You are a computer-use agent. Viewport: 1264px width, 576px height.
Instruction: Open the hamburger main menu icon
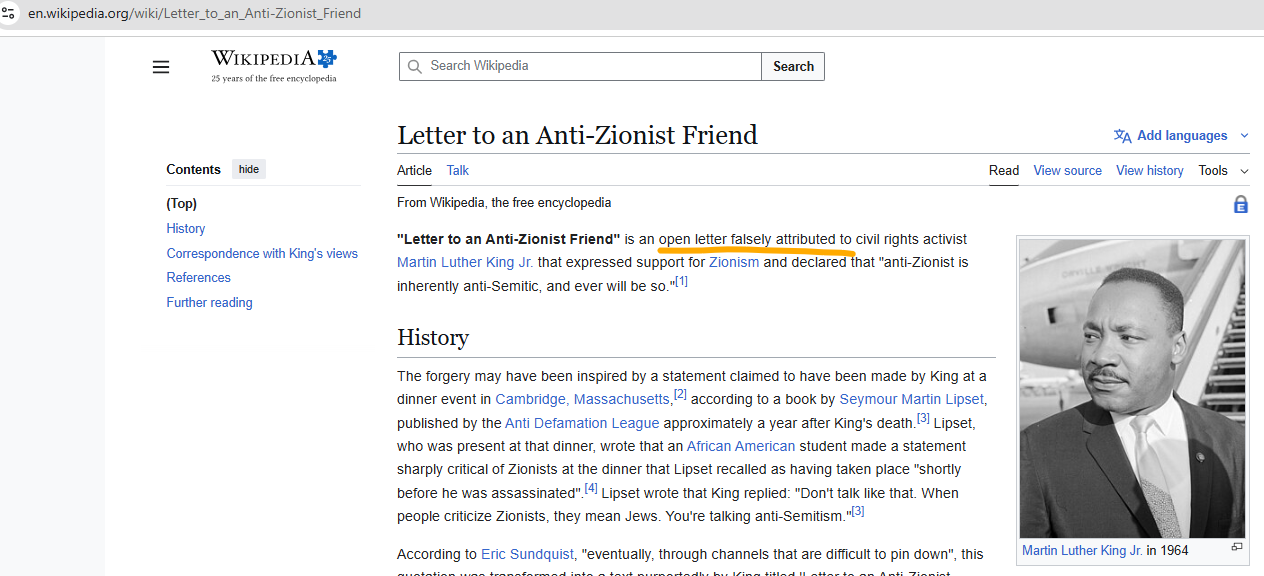pyautogui.click(x=161, y=67)
